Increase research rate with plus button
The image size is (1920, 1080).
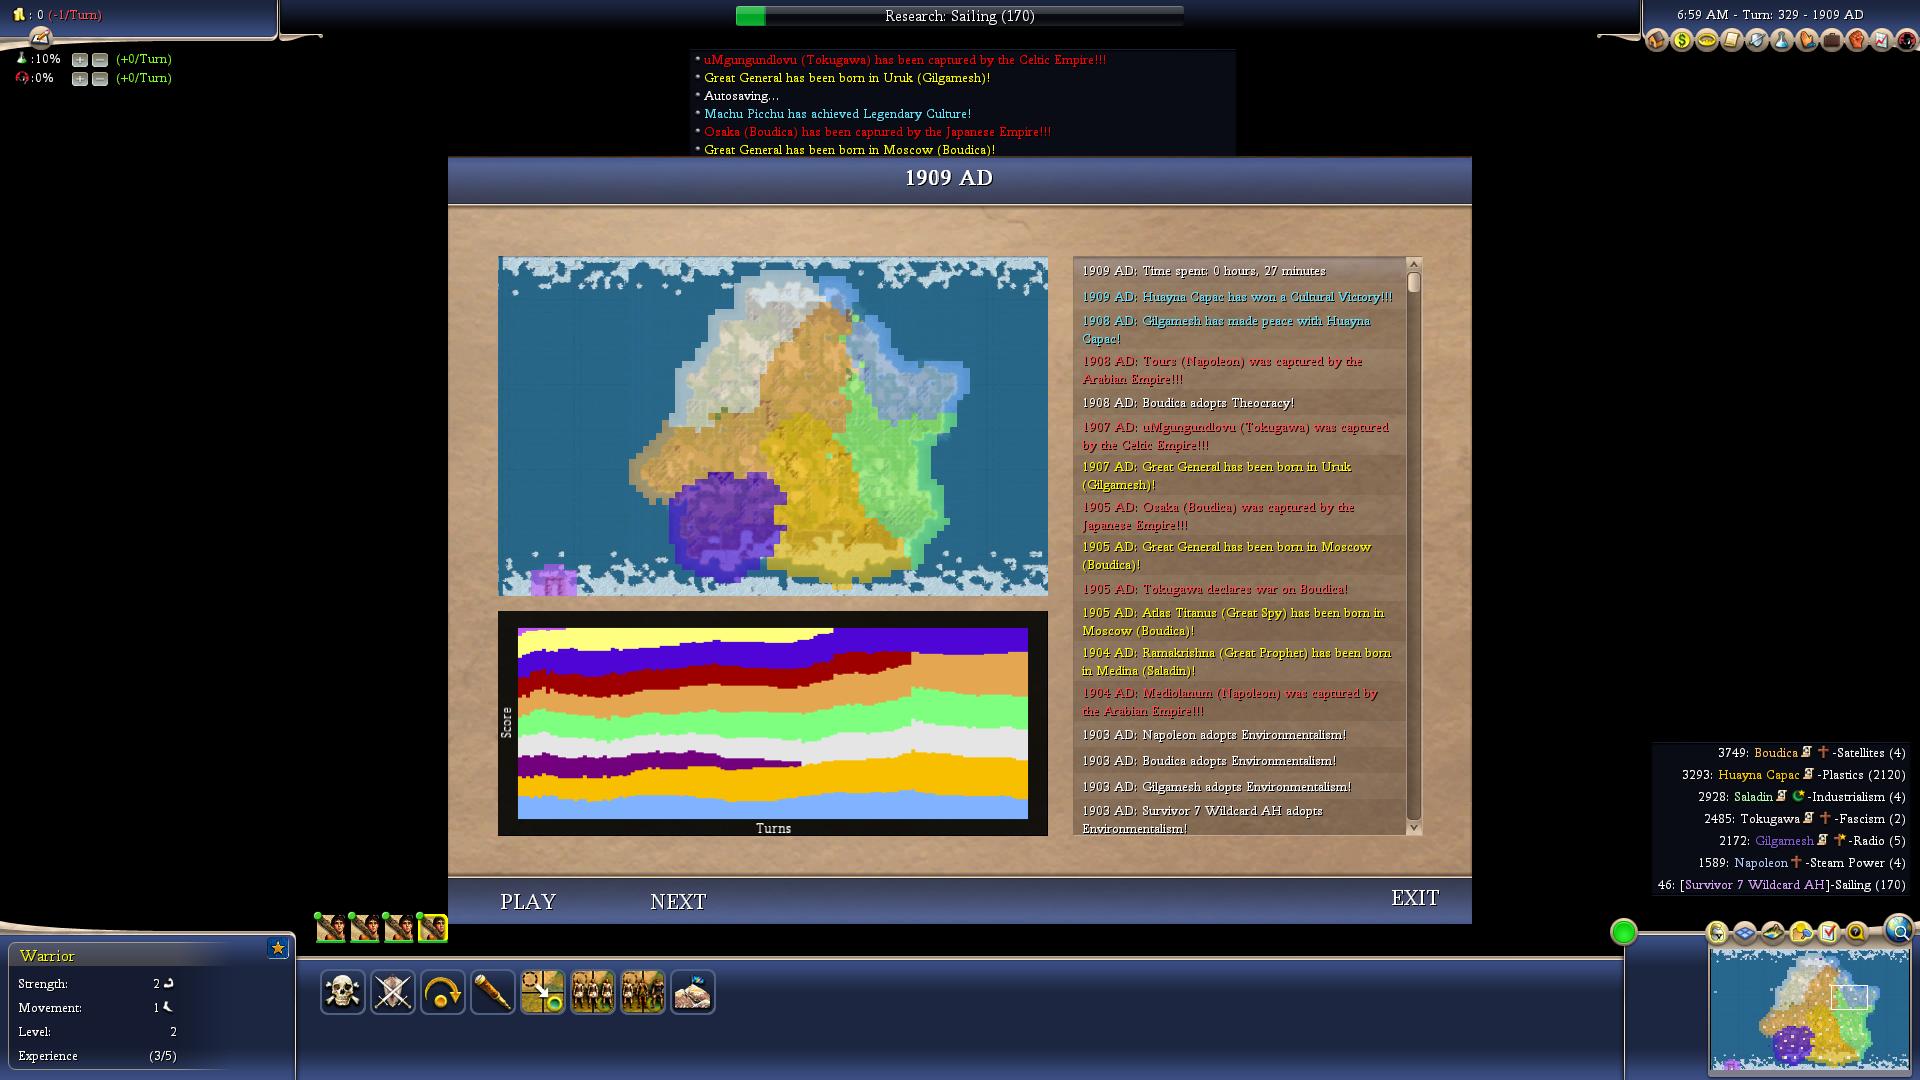(80, 60)
